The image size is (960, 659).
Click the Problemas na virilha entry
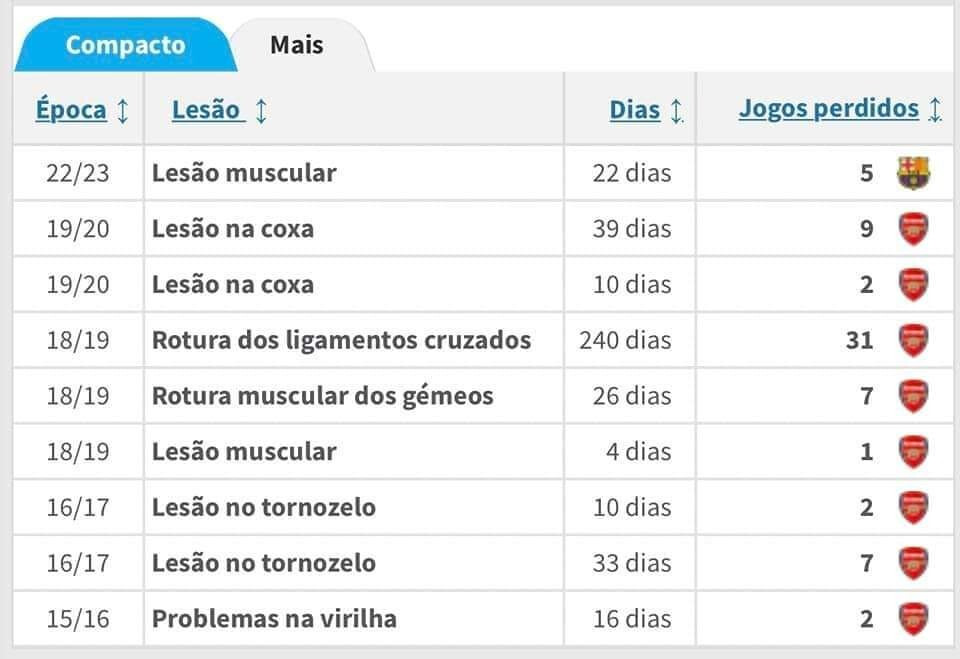point(274,619)
